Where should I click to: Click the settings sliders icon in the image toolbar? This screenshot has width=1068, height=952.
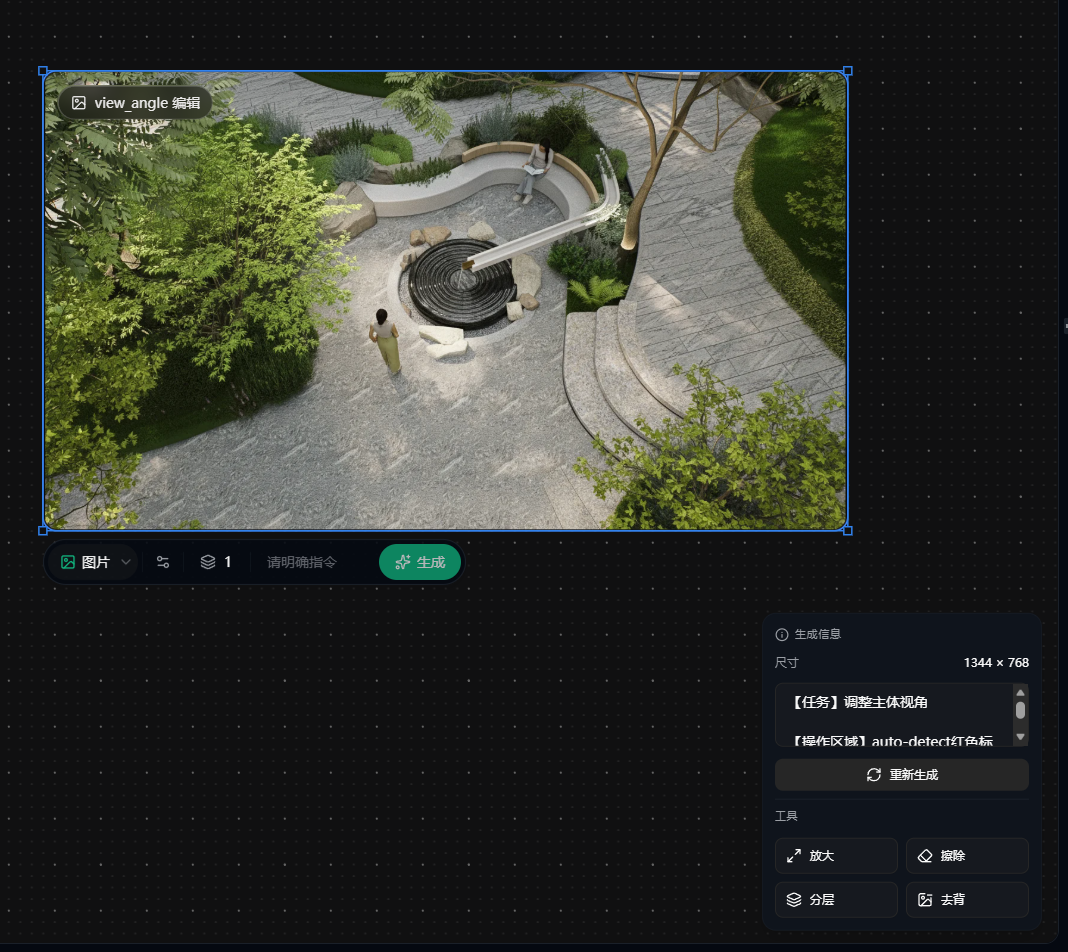tap(162, 562)
